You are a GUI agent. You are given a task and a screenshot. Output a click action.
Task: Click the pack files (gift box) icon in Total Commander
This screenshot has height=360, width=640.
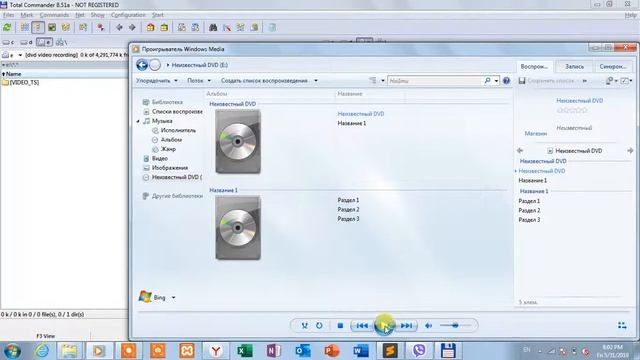151,27
